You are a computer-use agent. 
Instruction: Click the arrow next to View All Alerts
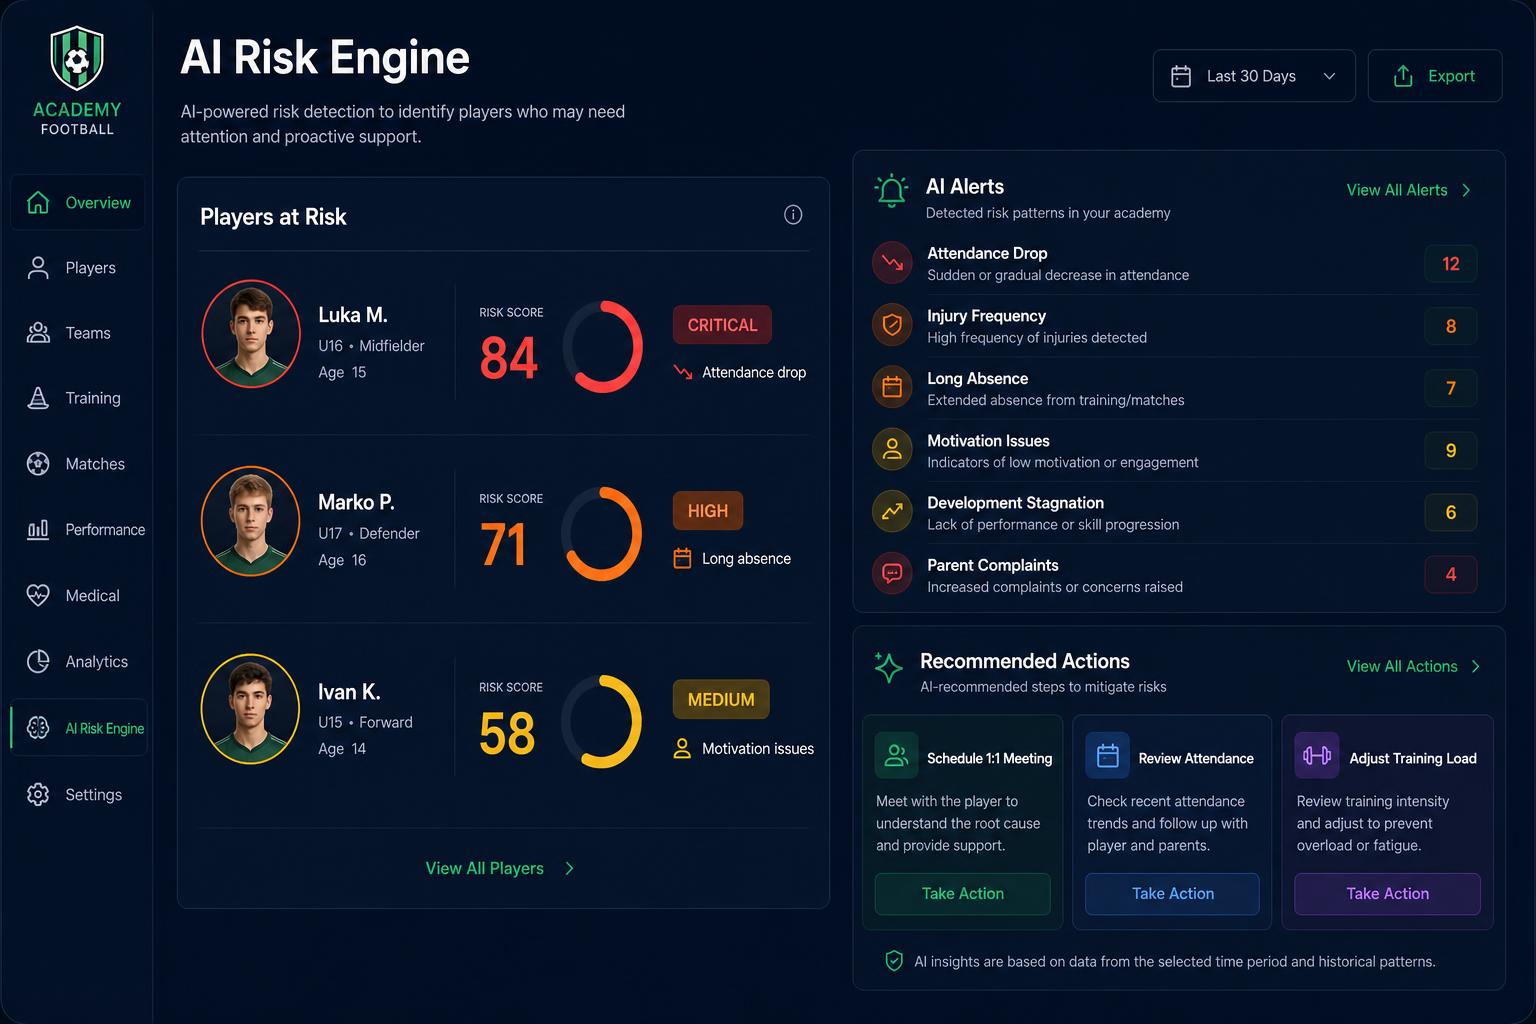point(1466,190)
